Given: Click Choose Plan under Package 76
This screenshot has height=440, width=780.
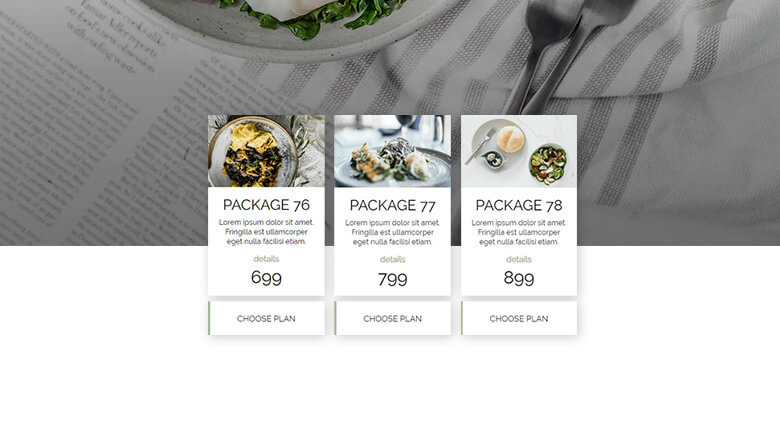Looking at the screenshot, I should (x=266, y=318).
